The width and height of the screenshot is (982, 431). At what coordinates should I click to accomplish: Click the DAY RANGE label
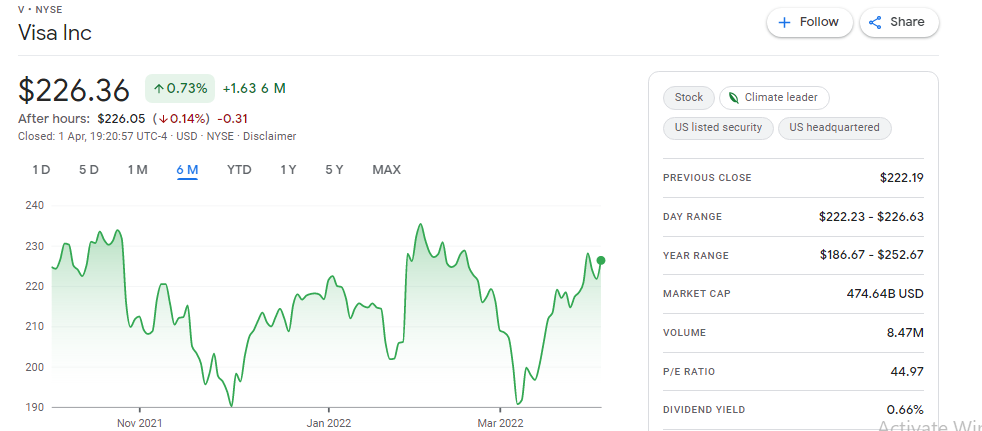click(693, 217)
